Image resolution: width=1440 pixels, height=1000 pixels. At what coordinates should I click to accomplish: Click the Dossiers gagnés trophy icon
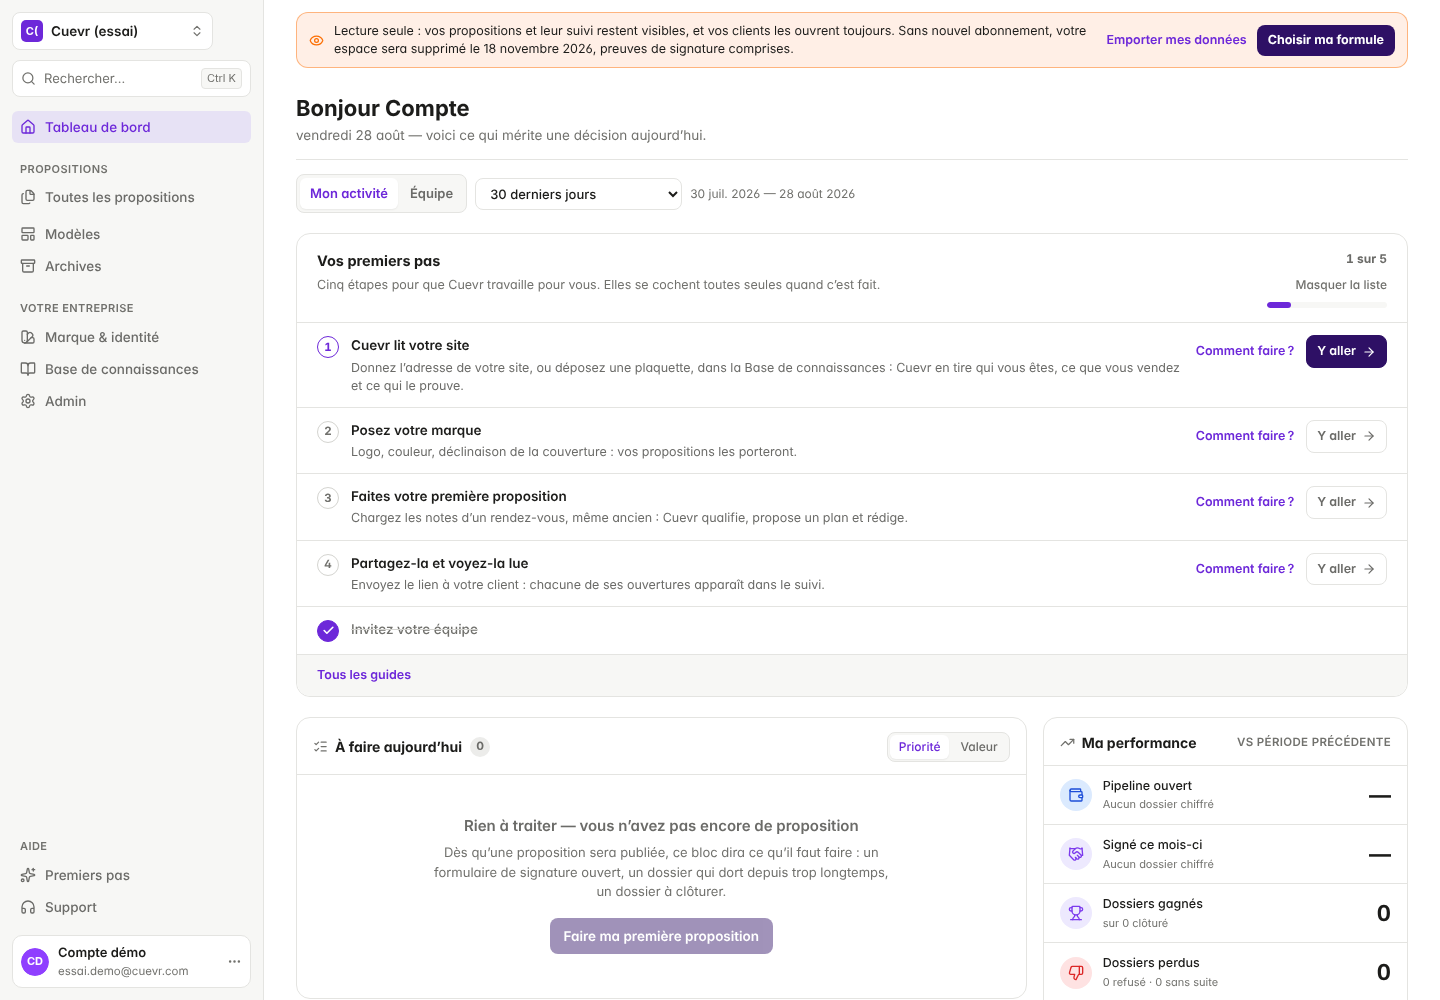[1076, 913]
